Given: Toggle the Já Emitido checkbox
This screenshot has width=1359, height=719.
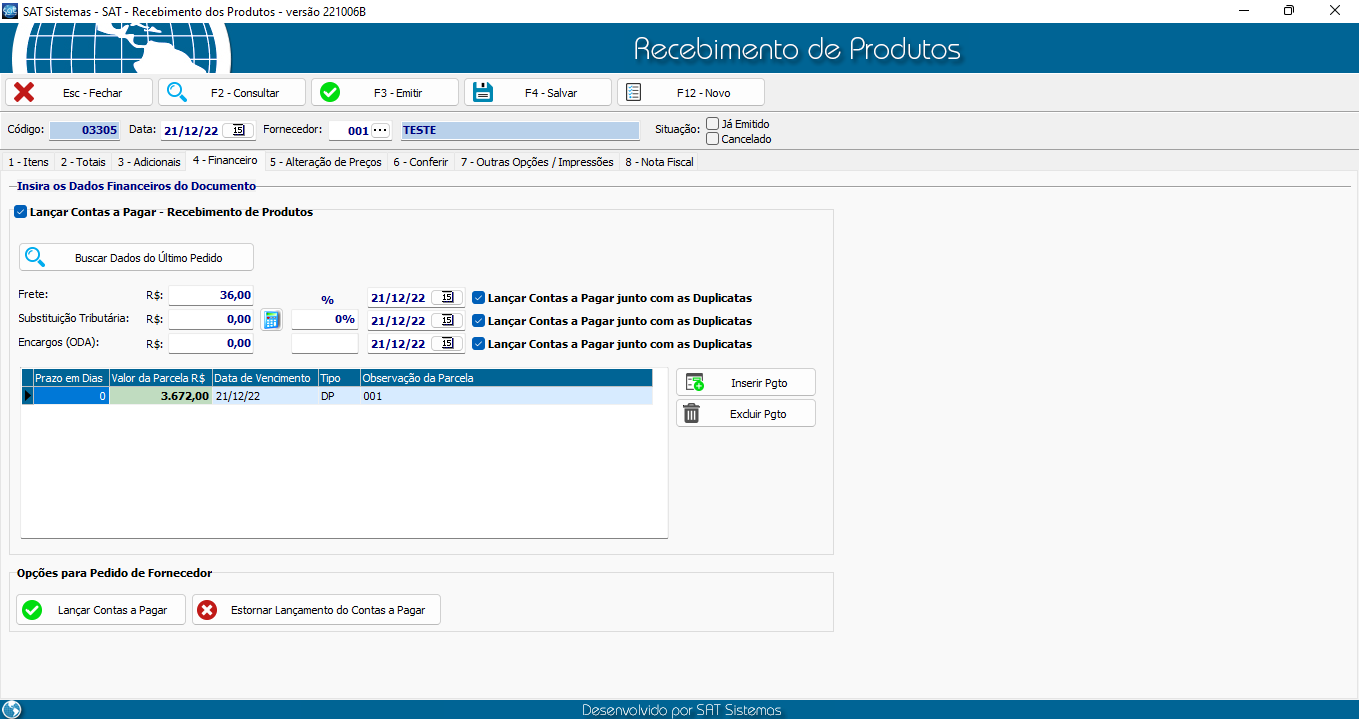Looking at the screenshot, I should (x=713, y=124).
